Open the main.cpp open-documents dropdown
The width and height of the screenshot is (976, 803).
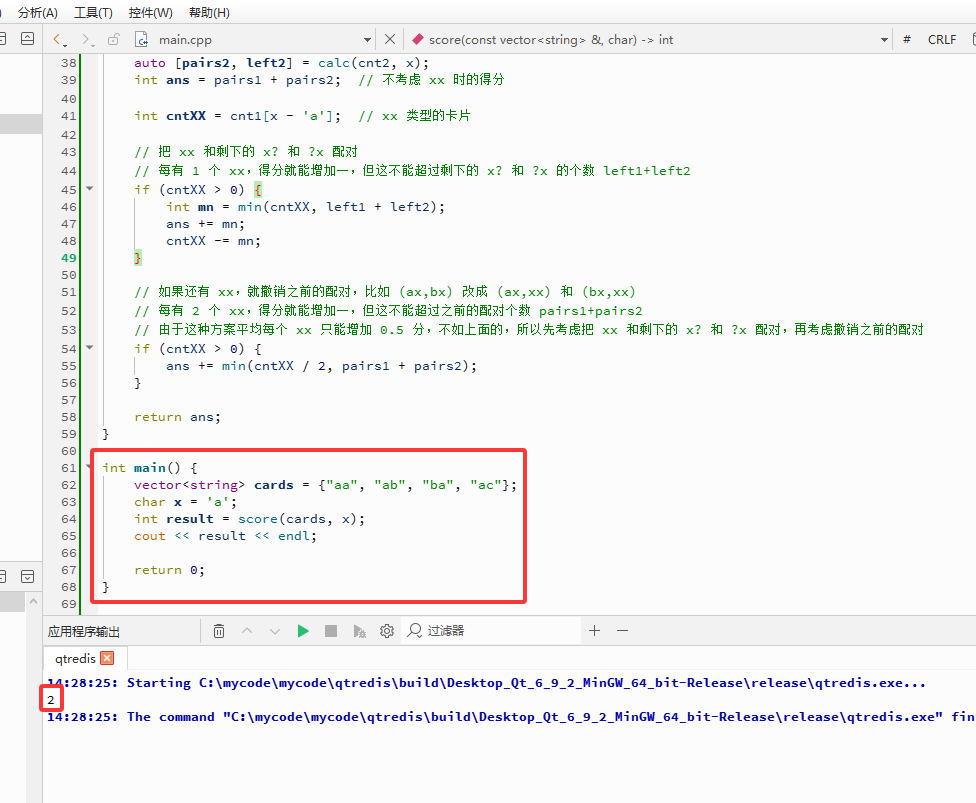367,40
